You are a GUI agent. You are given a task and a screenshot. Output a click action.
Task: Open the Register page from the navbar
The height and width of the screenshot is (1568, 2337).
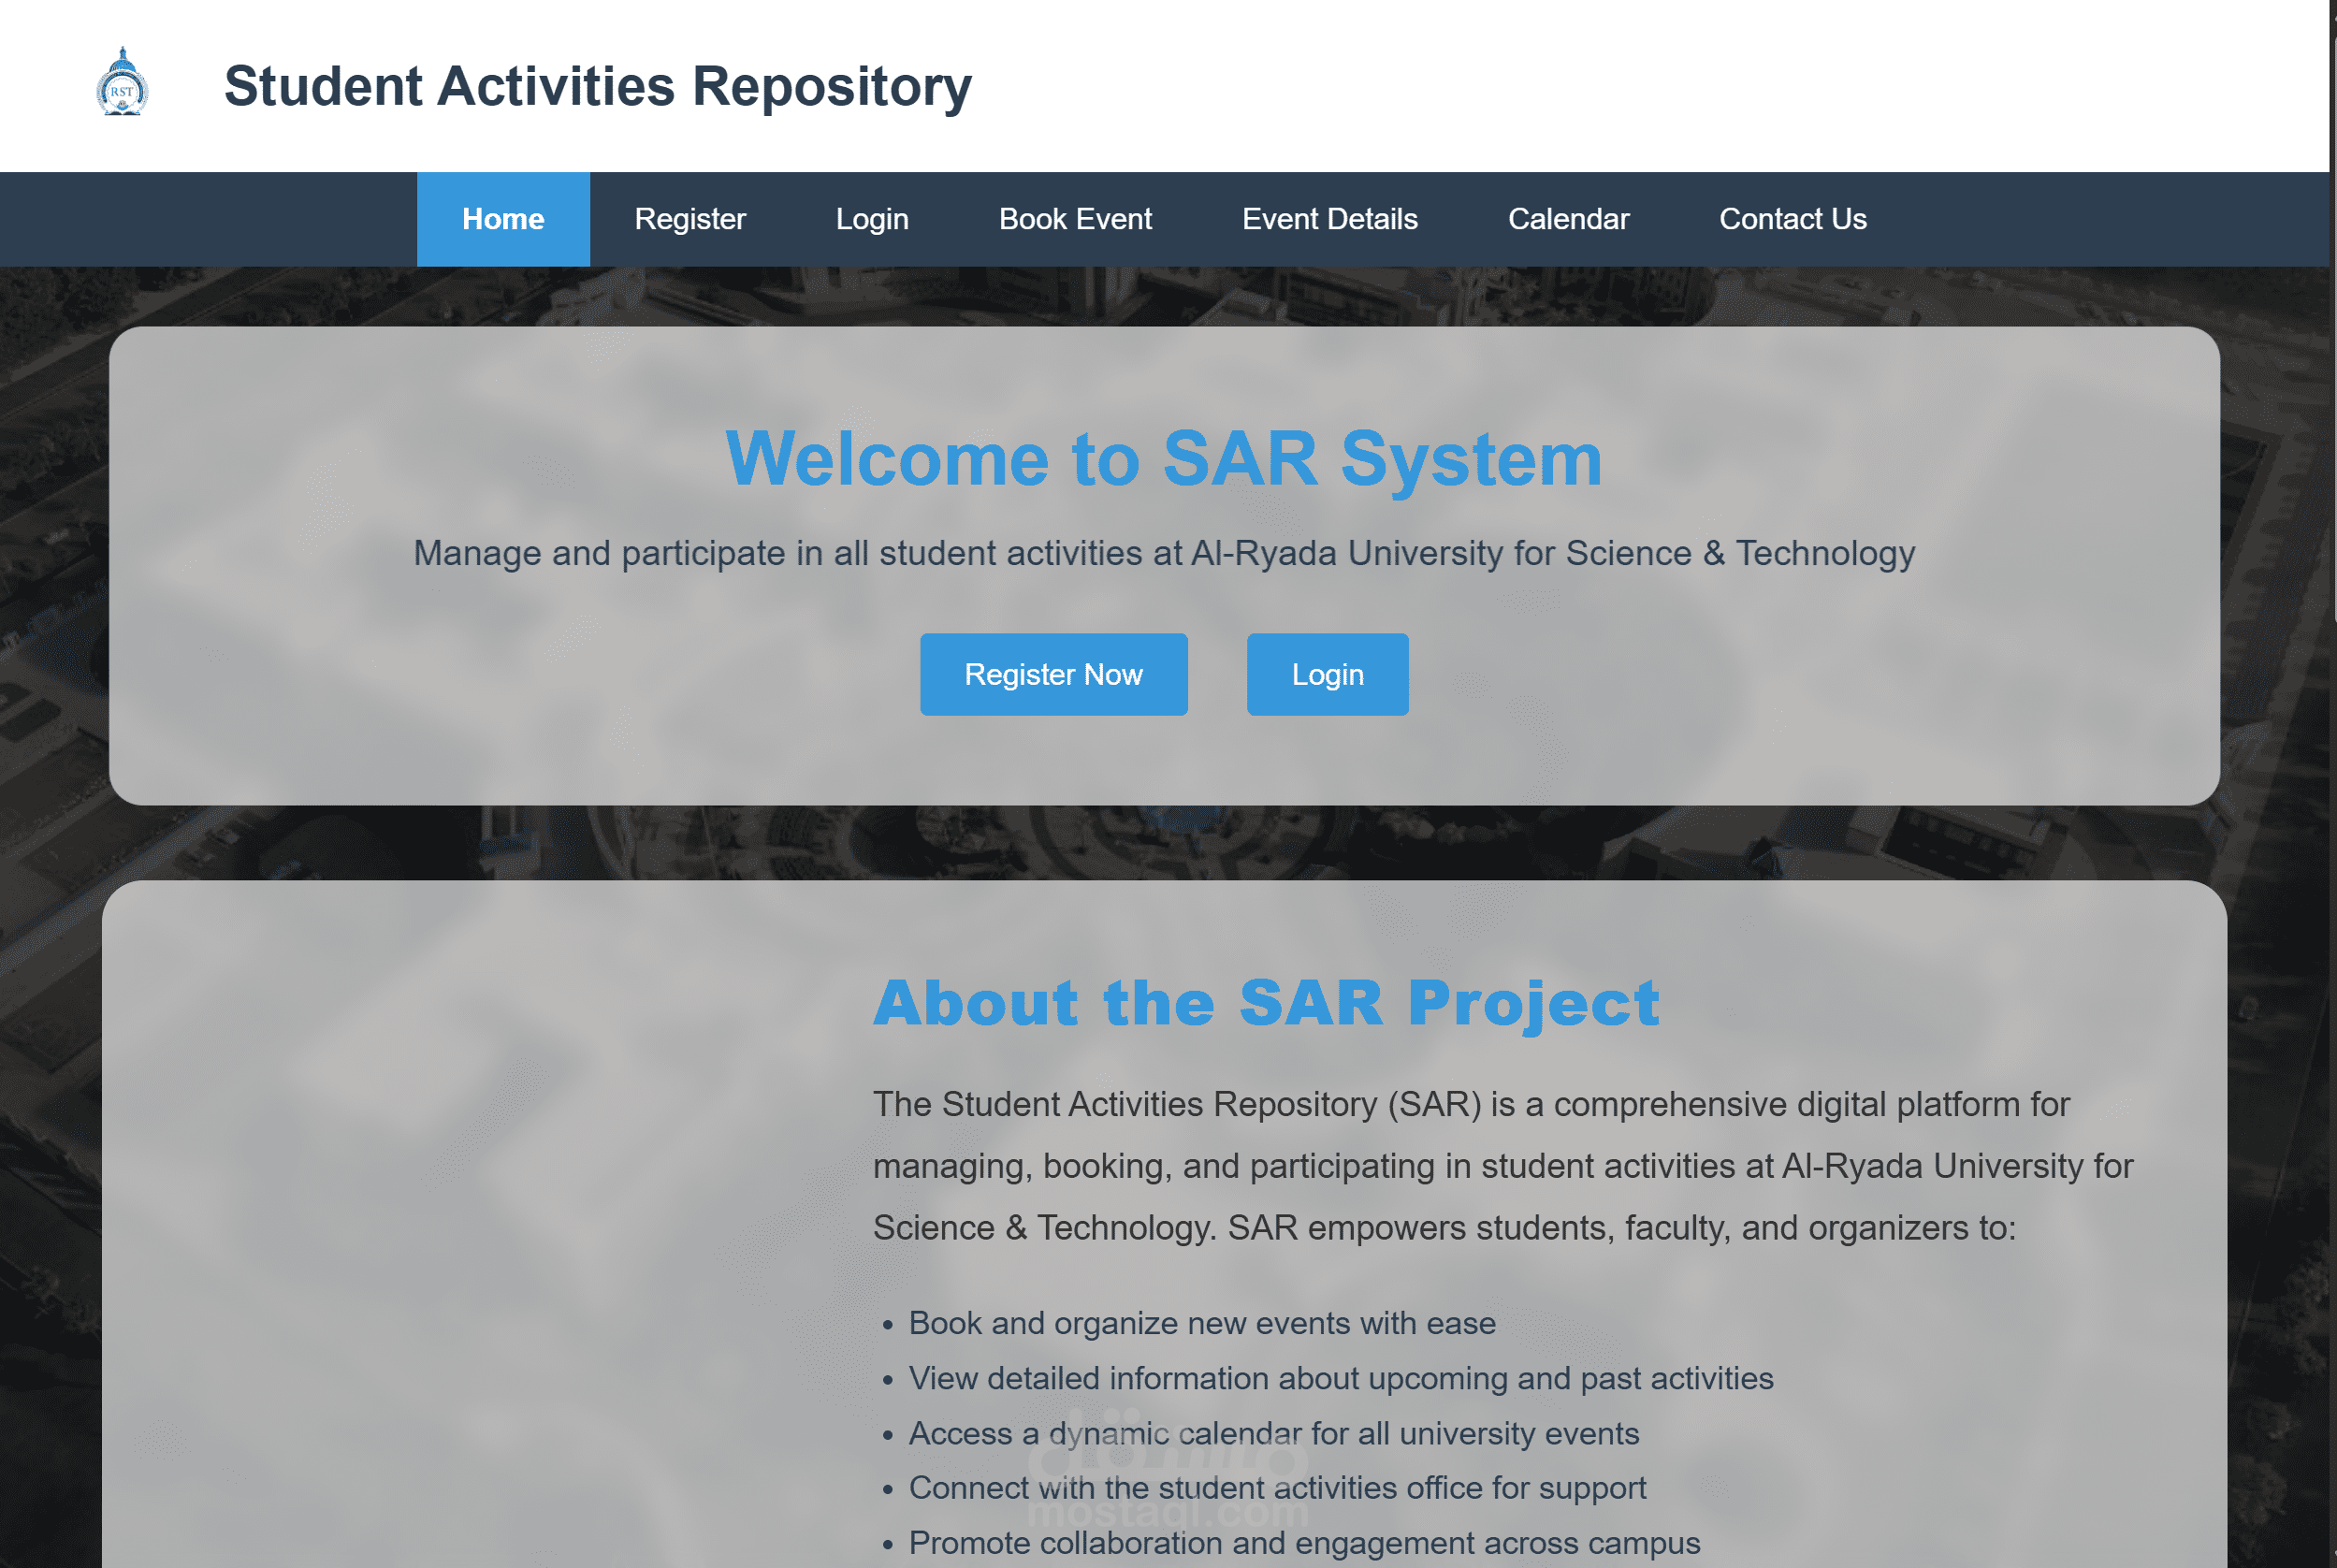pos(689,219)
